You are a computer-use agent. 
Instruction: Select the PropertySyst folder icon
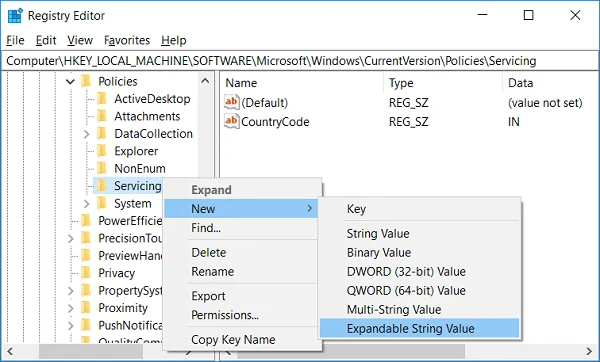click(x=86, y=290)
